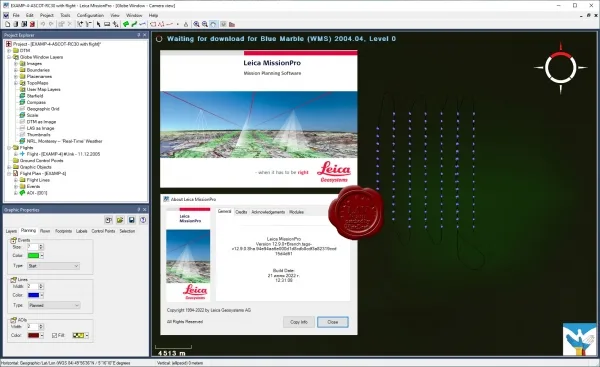Click the second green line tool icon

134,24
